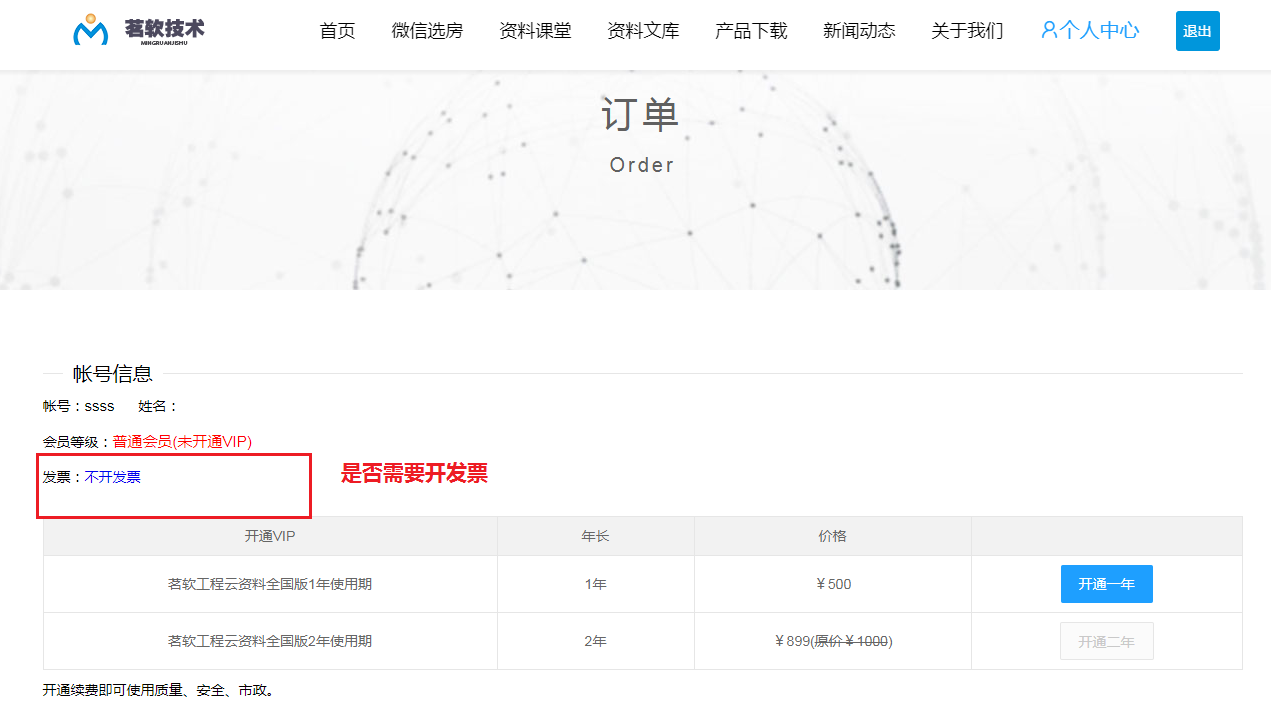
Task: Open 产品下载 page
Action: click(751, 31)
